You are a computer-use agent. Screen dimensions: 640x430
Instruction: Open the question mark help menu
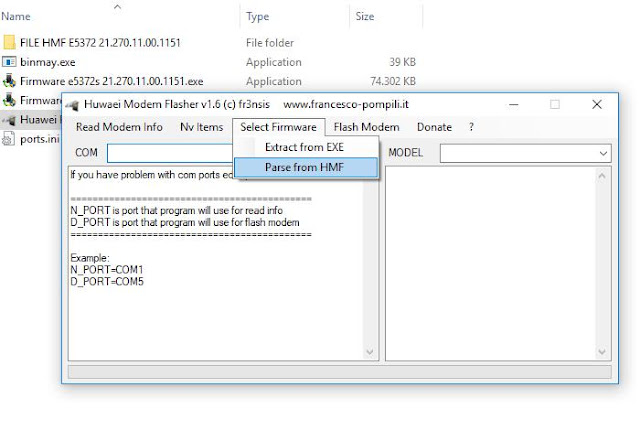coord(471,127)
